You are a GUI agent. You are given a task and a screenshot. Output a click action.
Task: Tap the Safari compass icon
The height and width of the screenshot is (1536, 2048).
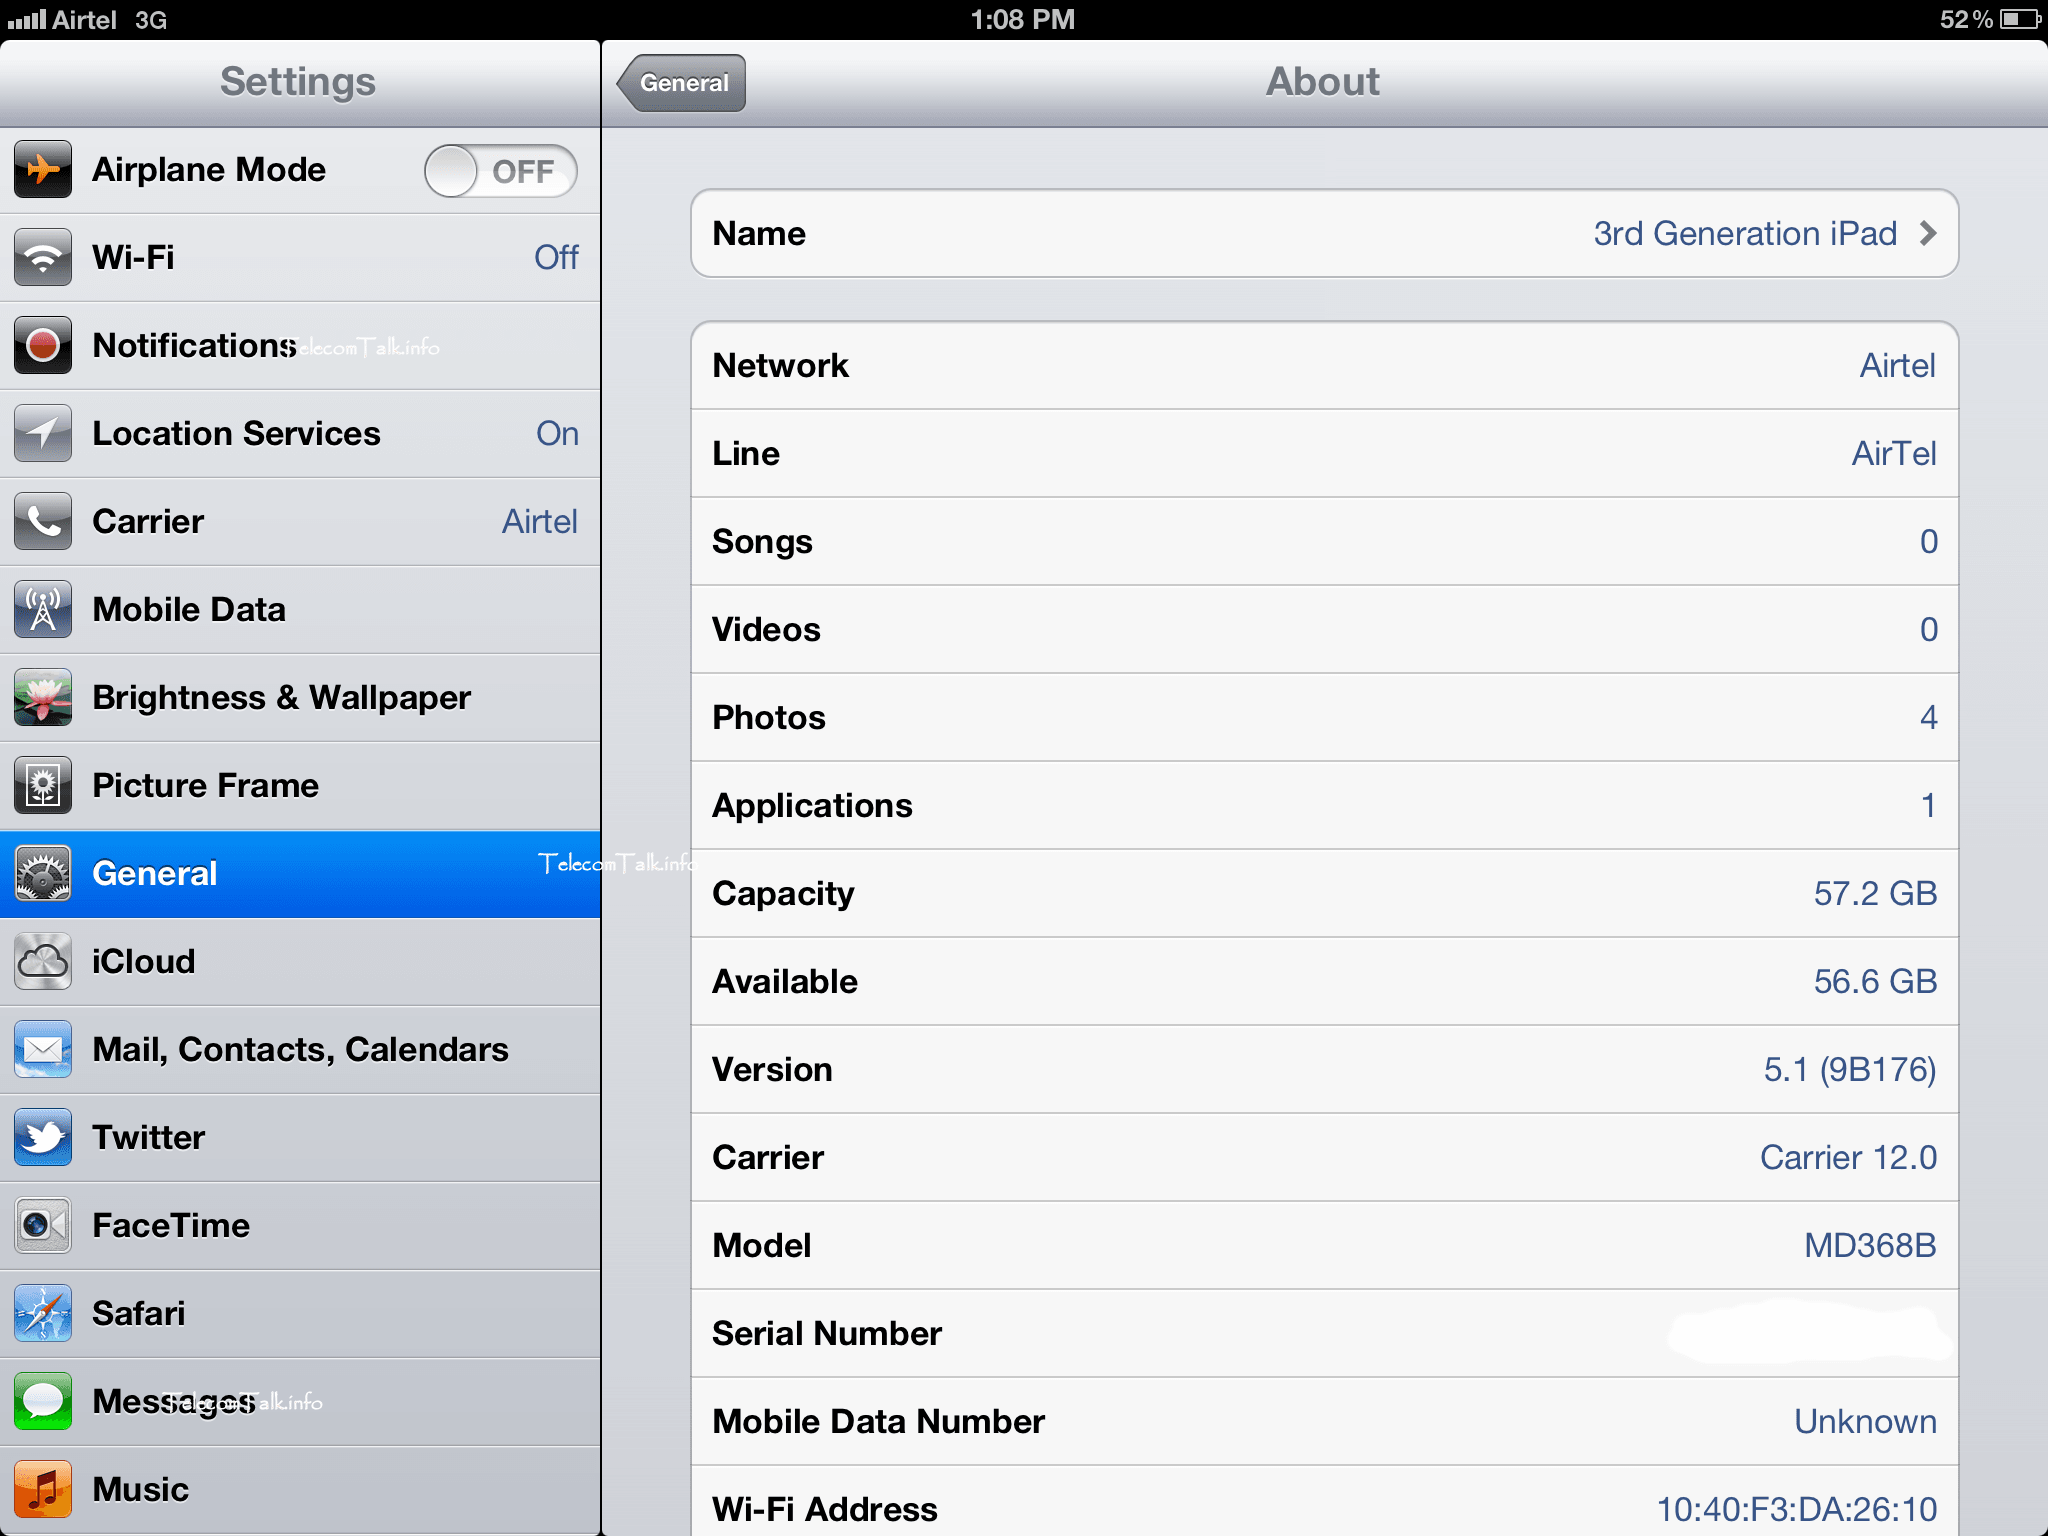[x=43, y=1313]
